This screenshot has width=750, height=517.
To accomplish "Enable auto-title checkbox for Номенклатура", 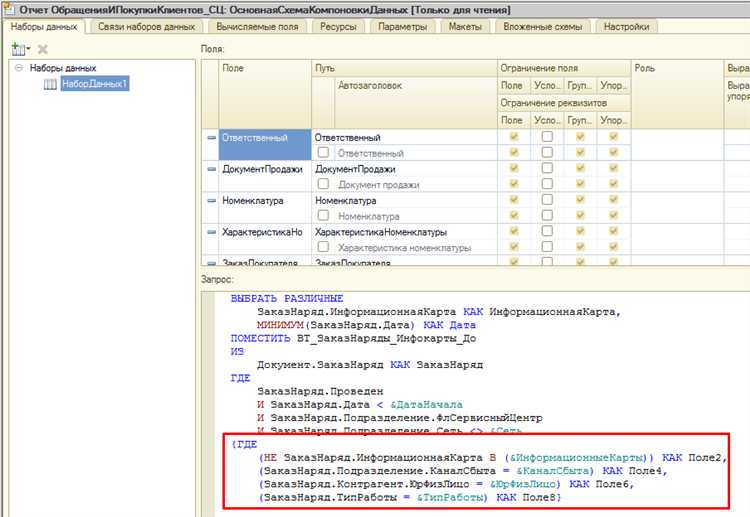I will (323, 216).
